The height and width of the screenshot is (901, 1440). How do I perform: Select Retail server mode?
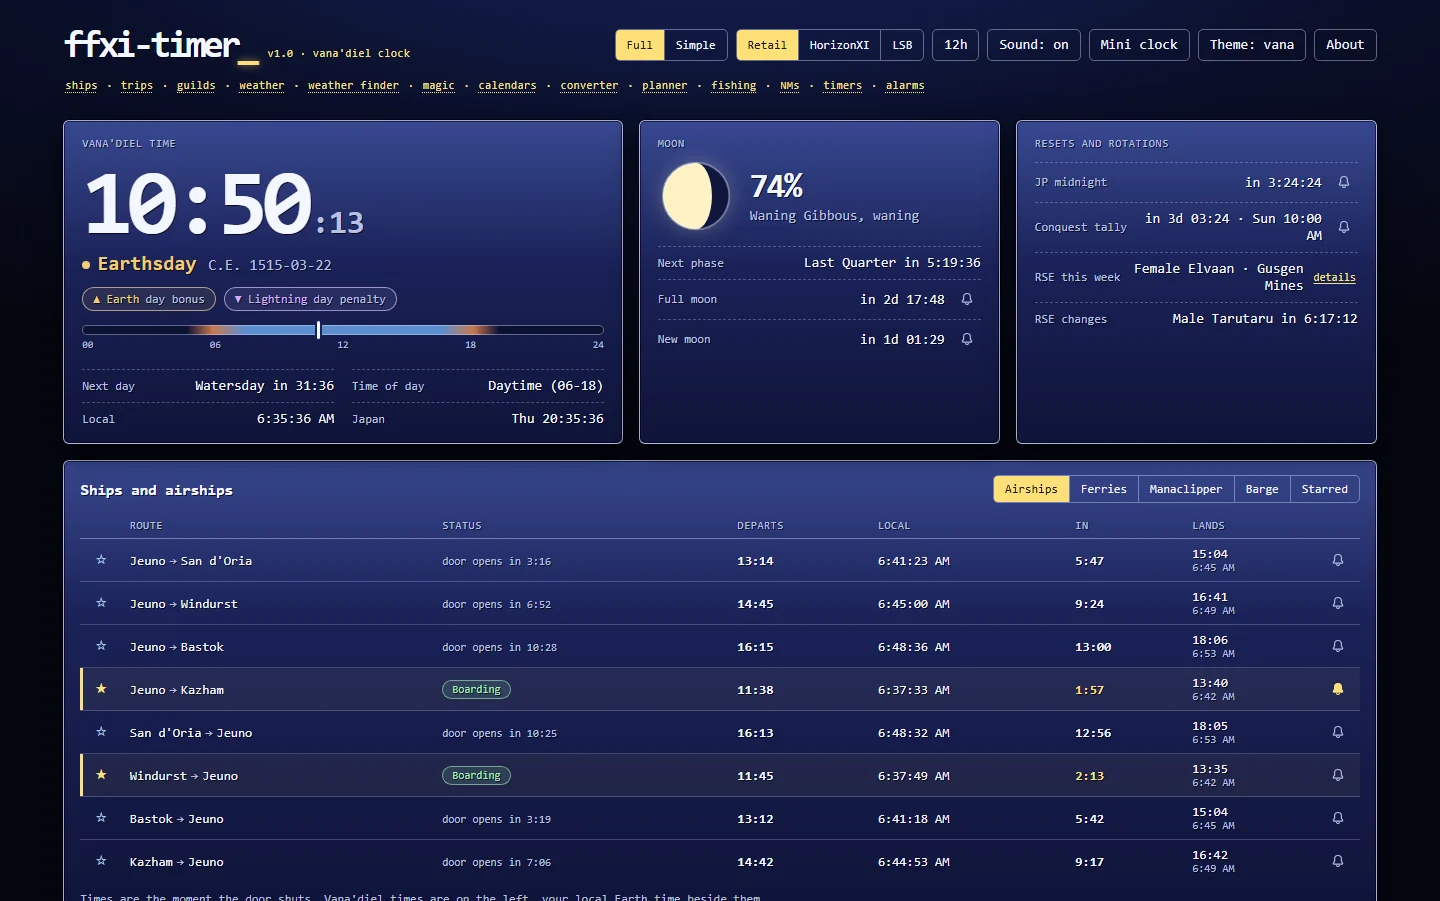click(767, 45)
